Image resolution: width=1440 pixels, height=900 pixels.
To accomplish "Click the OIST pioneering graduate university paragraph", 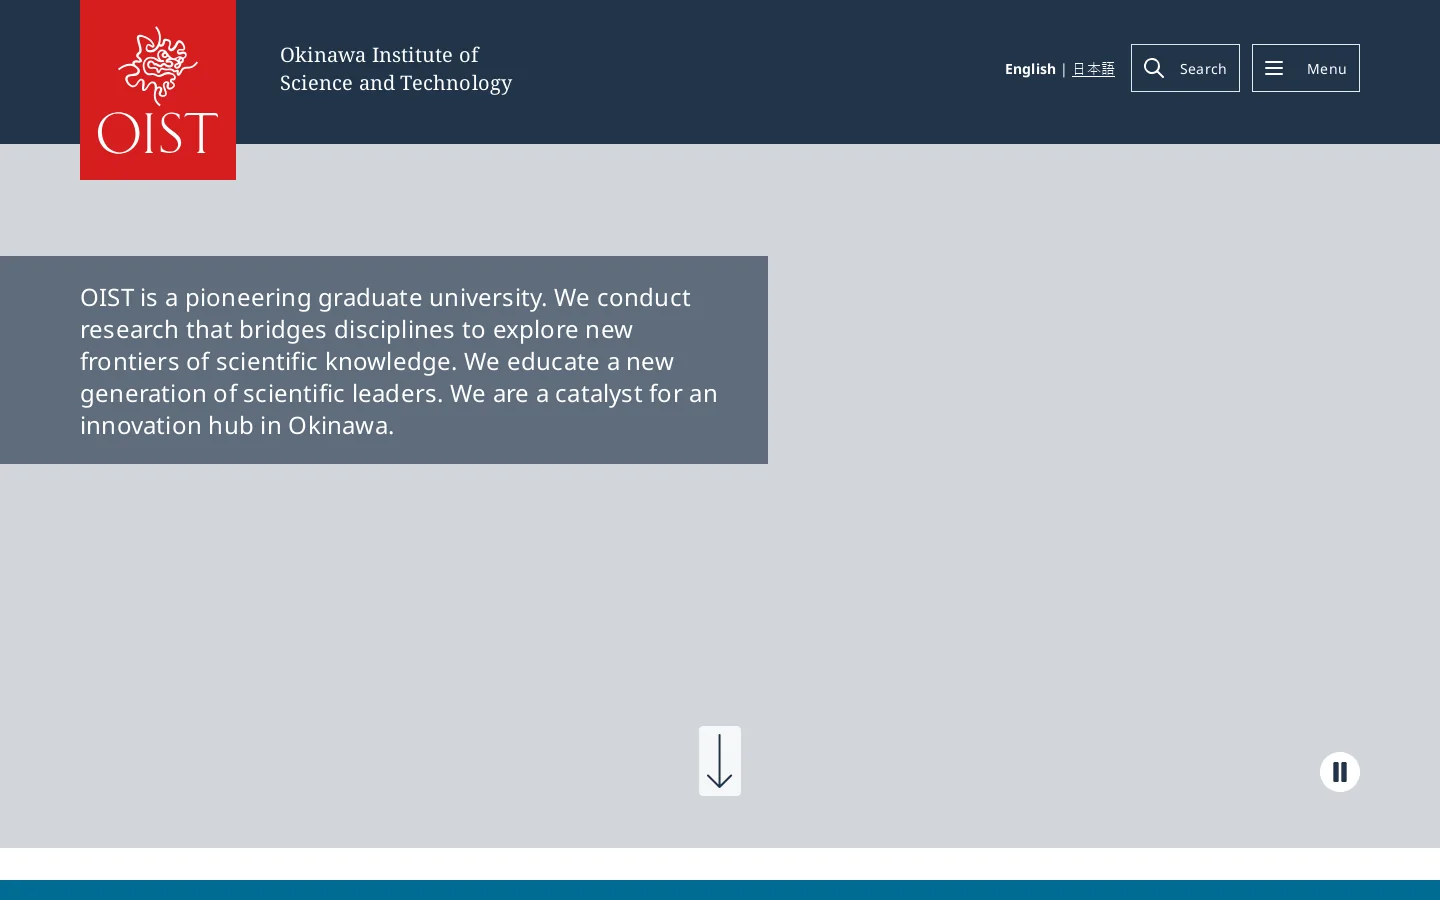I will (400, 361).
